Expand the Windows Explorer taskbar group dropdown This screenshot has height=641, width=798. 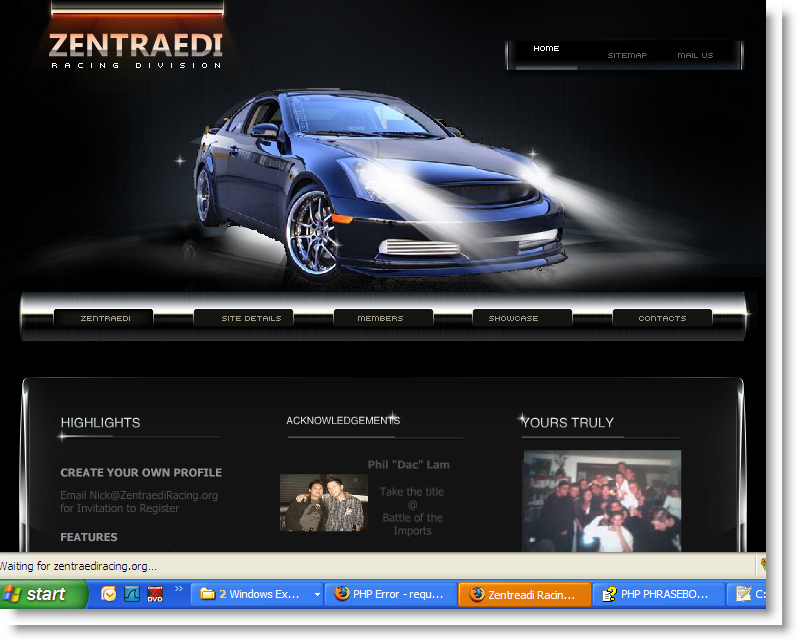(317, 594)
